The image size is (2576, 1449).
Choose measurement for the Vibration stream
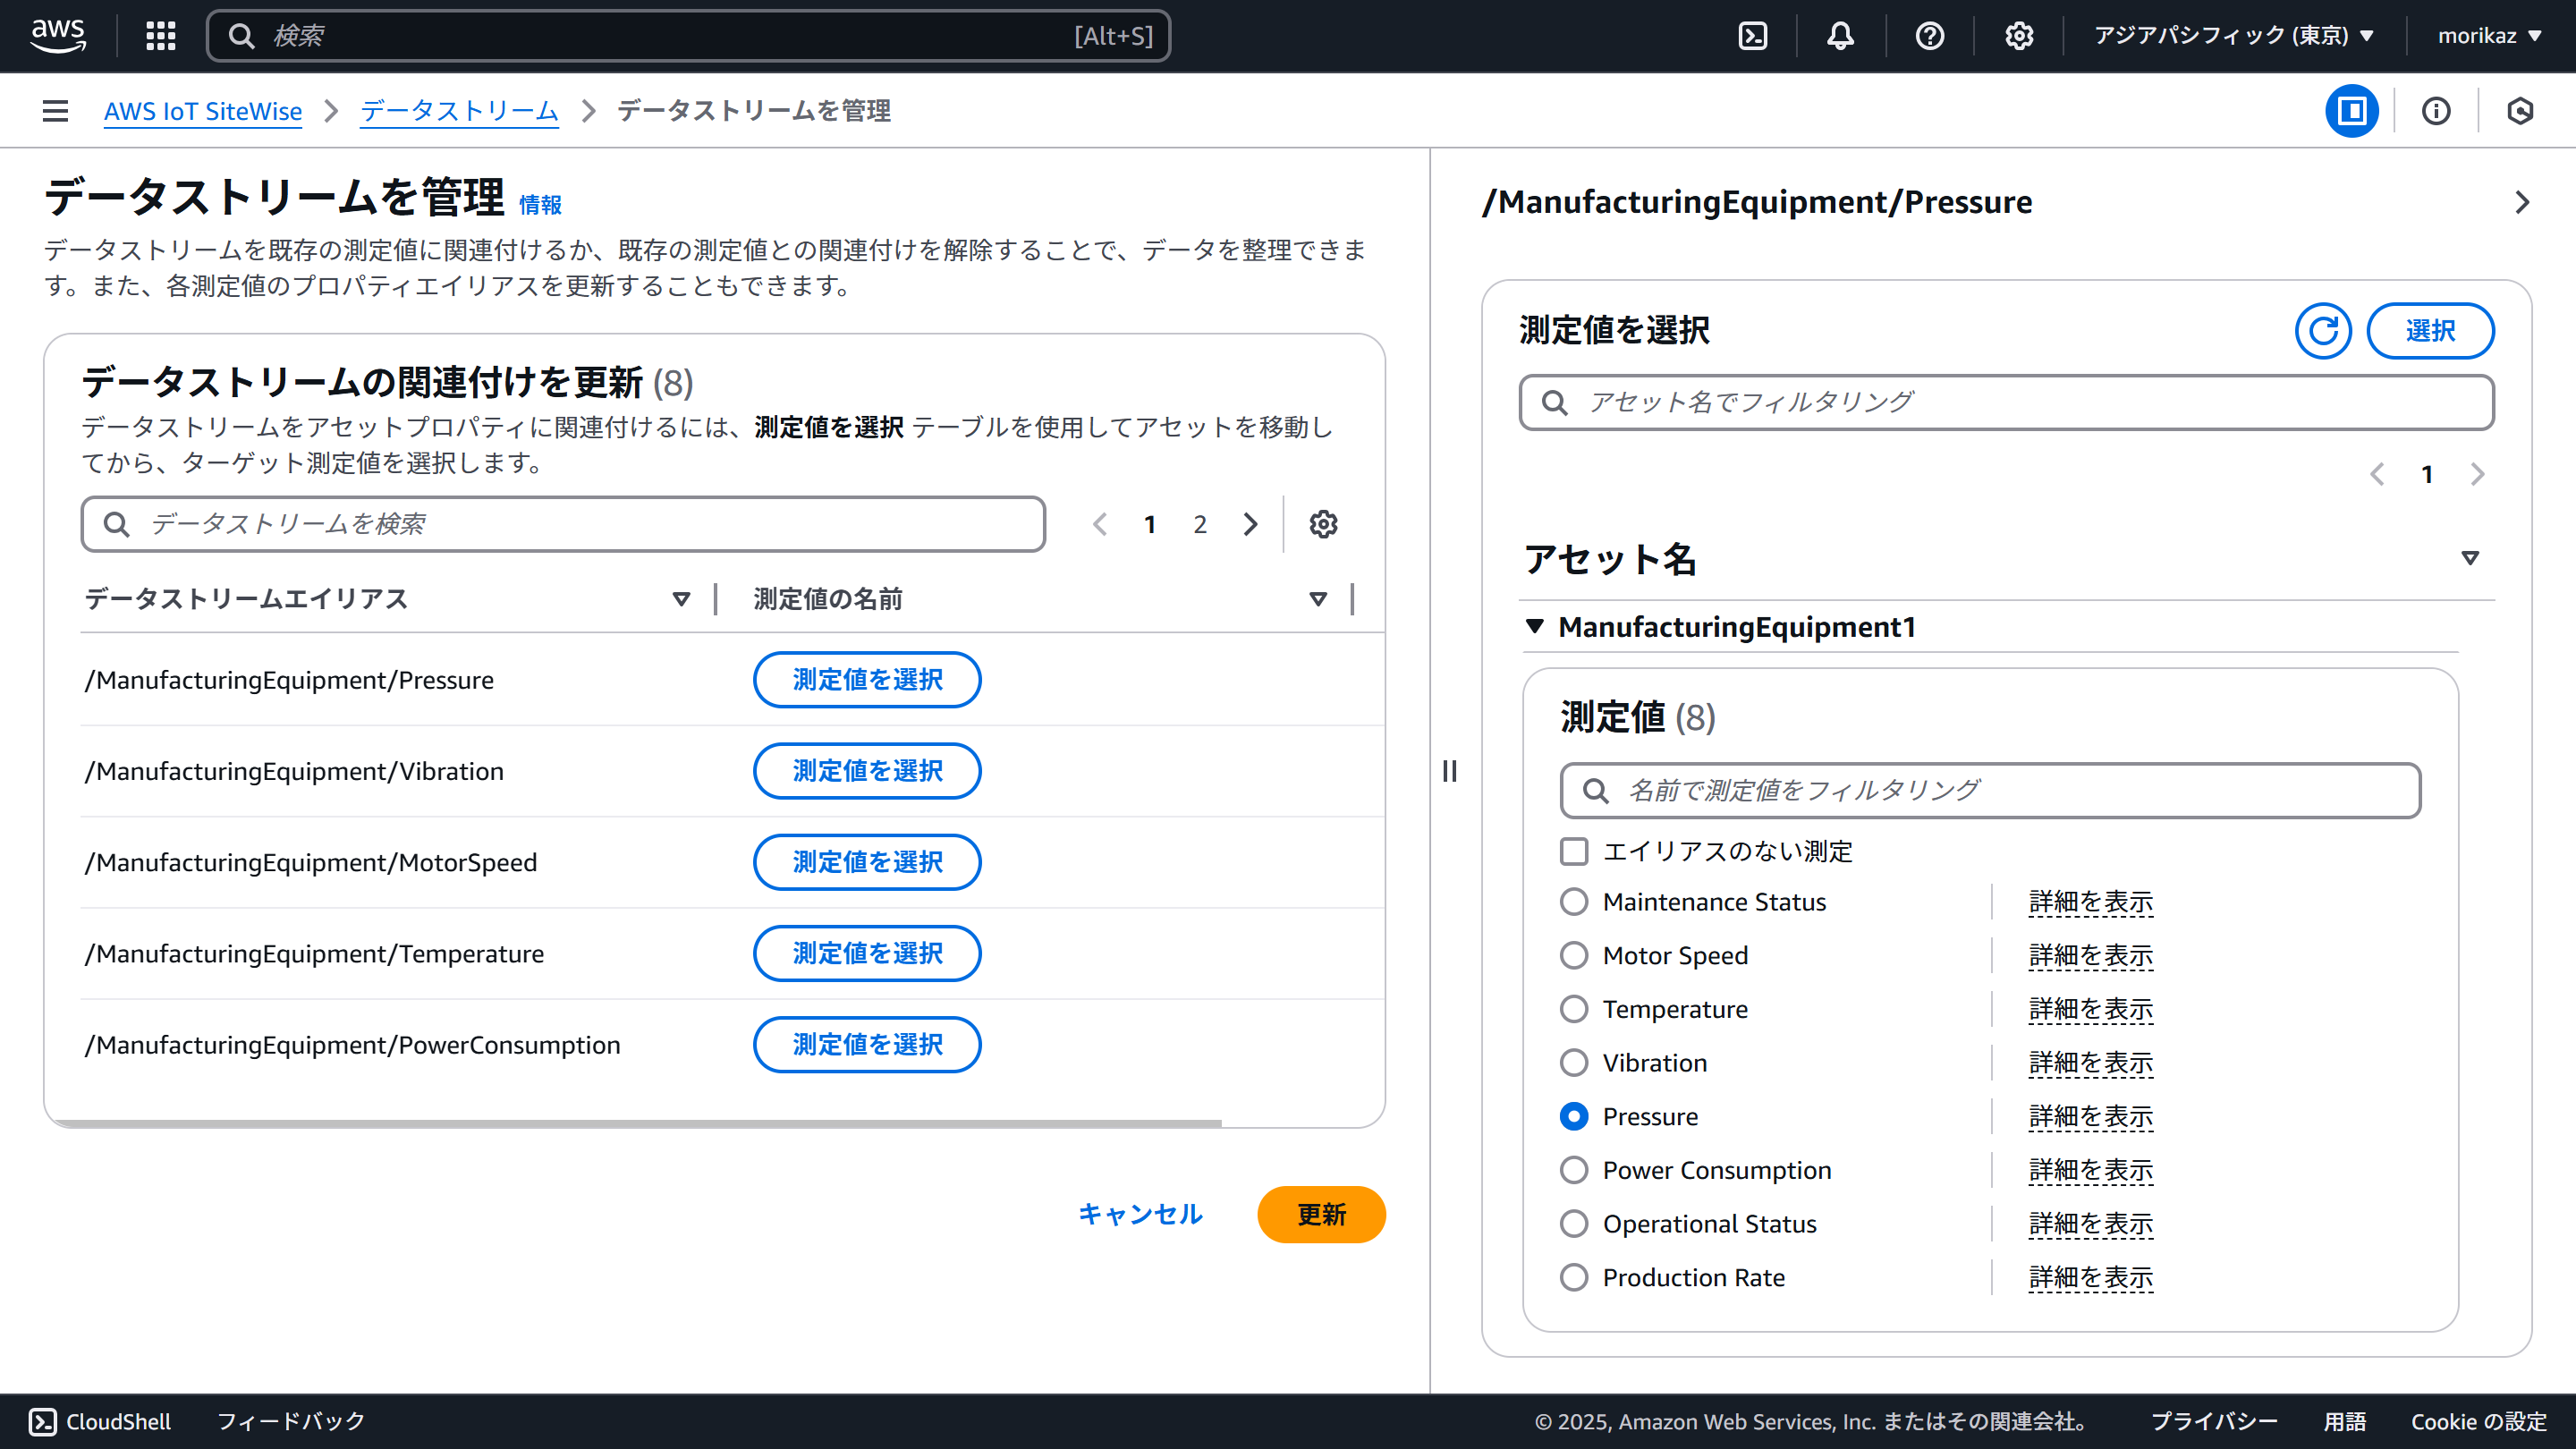pyautogui.click(x=867, y=771)
